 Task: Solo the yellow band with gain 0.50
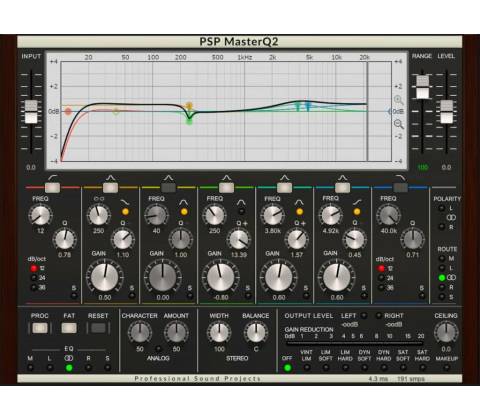(132, 295)
